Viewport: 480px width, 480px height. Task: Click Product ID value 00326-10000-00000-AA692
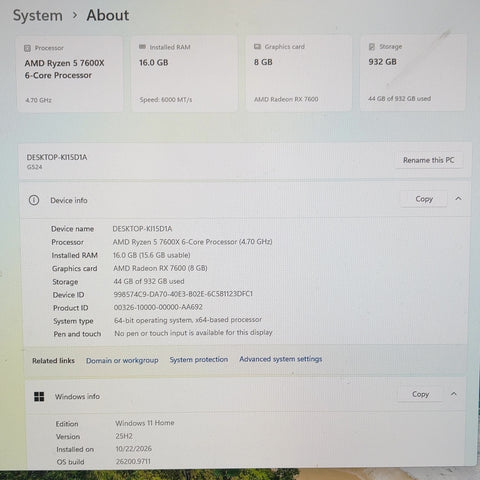[158, 307]
